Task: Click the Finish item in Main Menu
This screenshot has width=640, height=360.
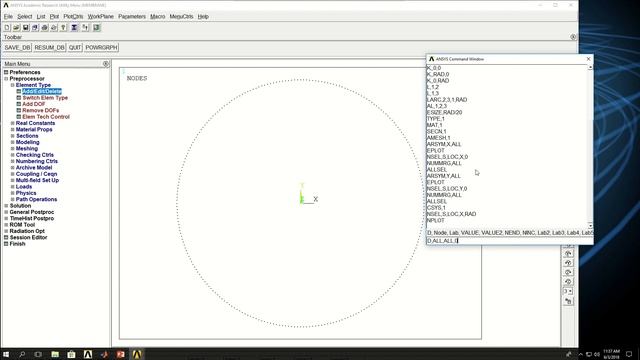Action: [17, 244]
